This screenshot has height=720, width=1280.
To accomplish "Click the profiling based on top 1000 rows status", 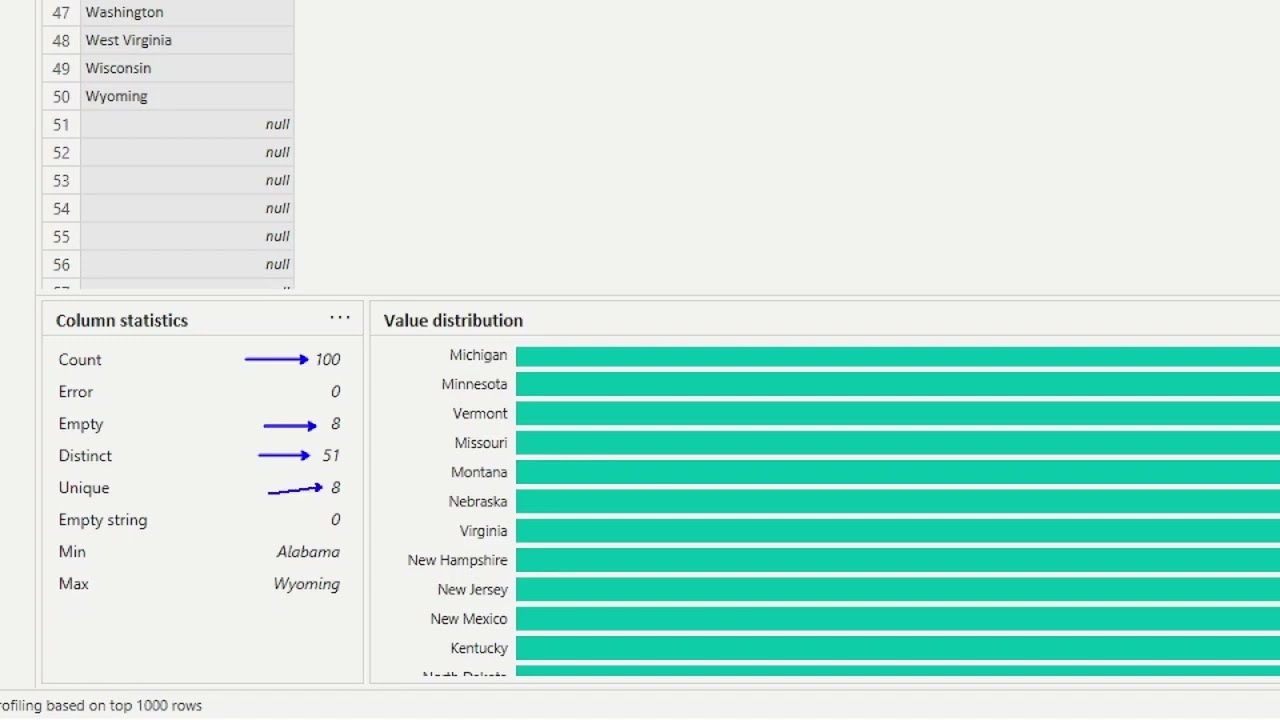I will coord(101,705).
